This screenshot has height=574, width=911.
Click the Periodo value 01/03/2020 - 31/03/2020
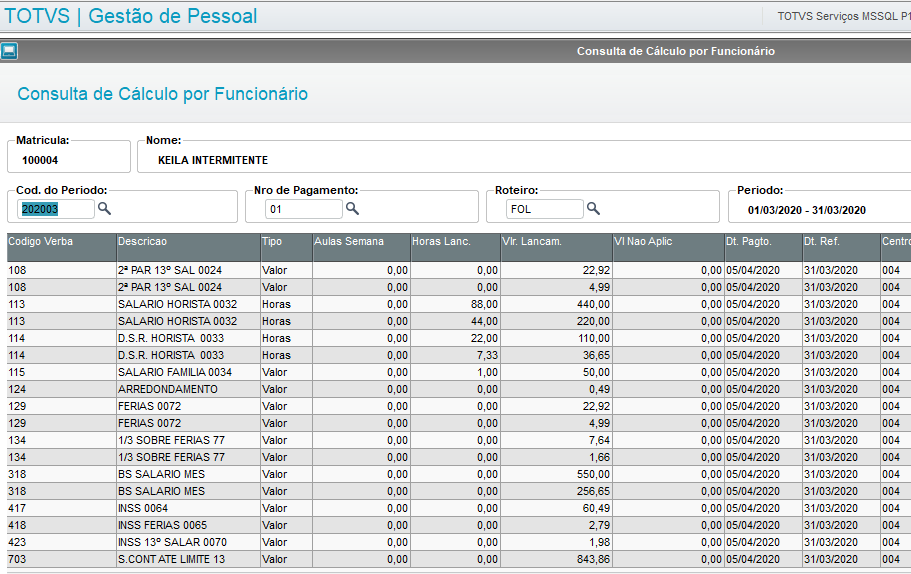(806, 210)
